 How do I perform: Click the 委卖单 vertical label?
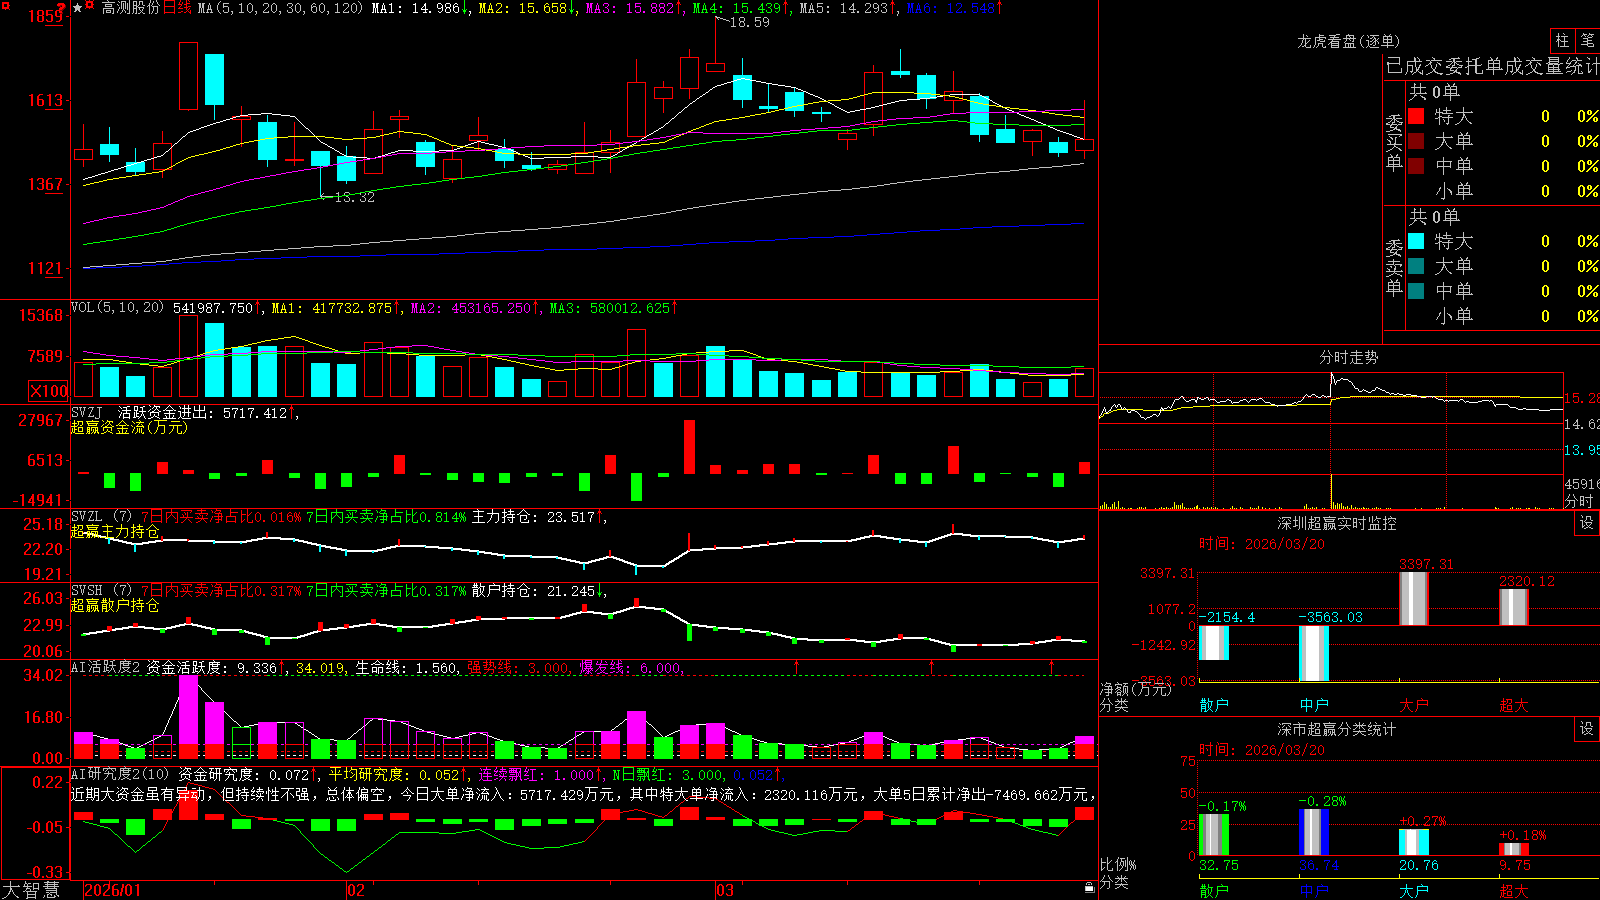click(x=1394, y=267)
